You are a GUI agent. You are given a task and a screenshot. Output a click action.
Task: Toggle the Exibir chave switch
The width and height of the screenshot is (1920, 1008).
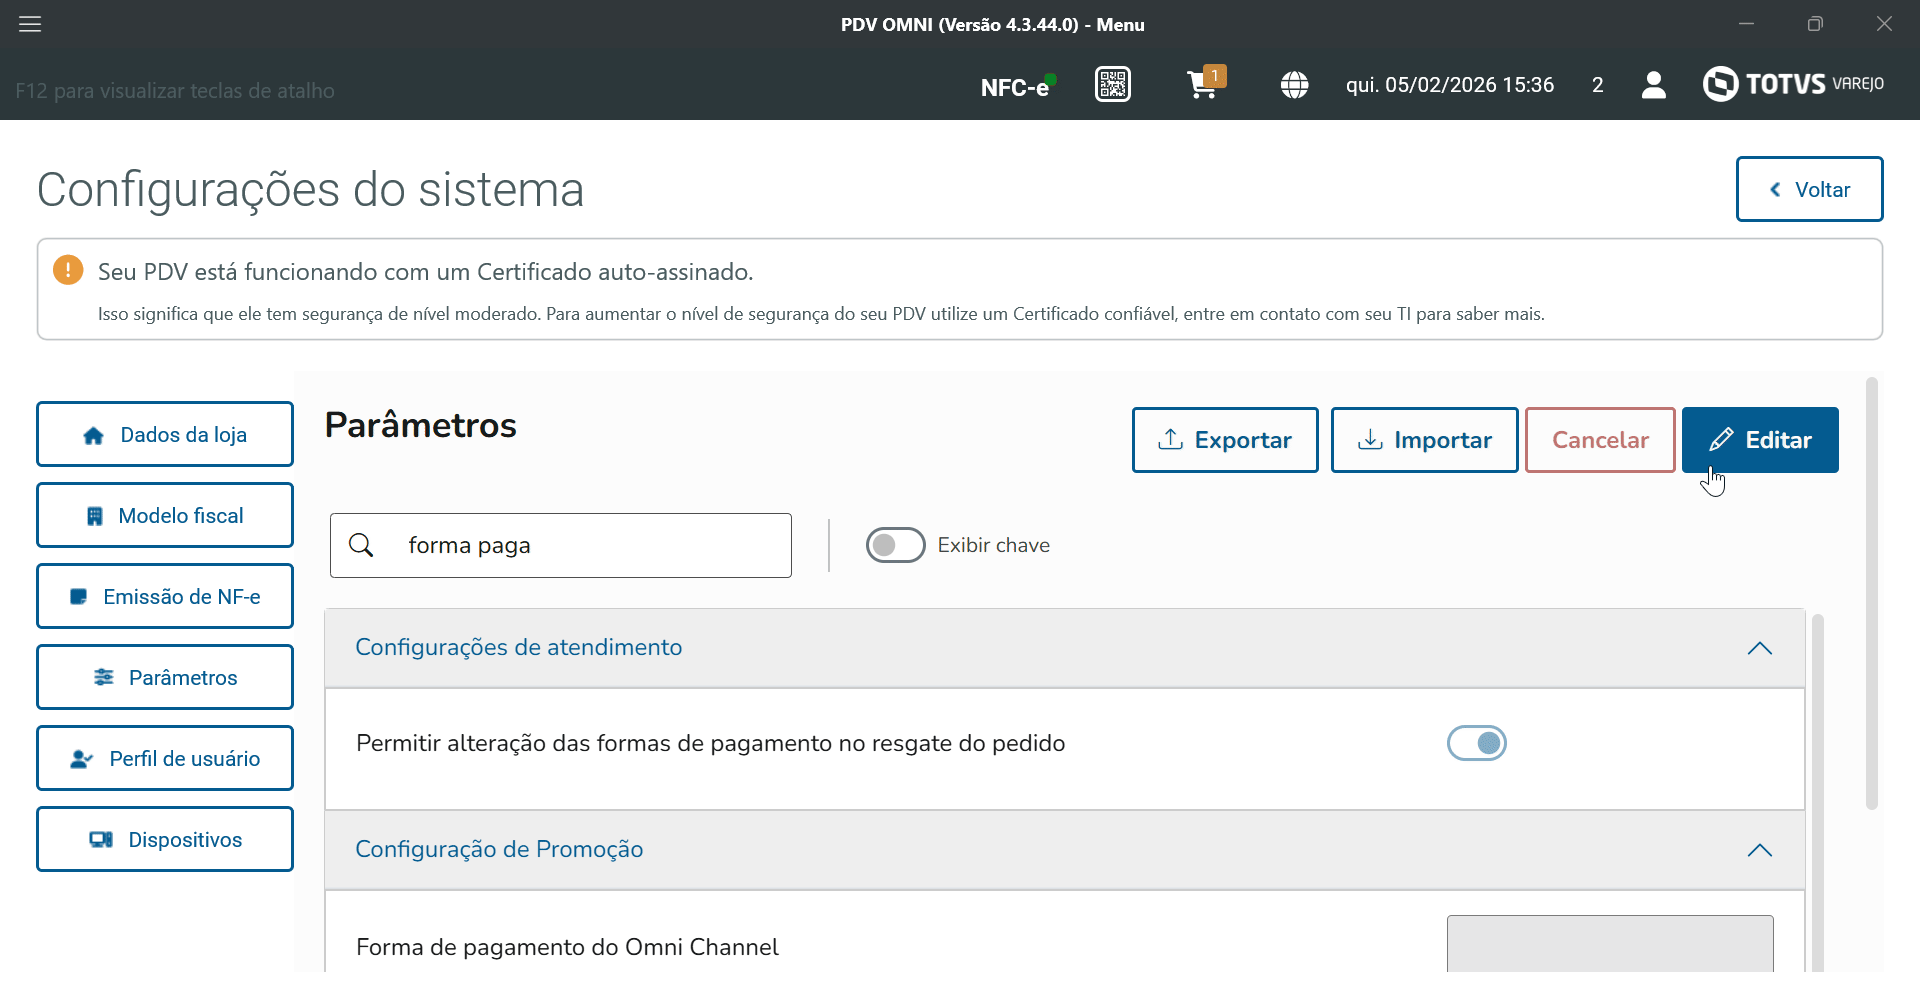point(895,545)
